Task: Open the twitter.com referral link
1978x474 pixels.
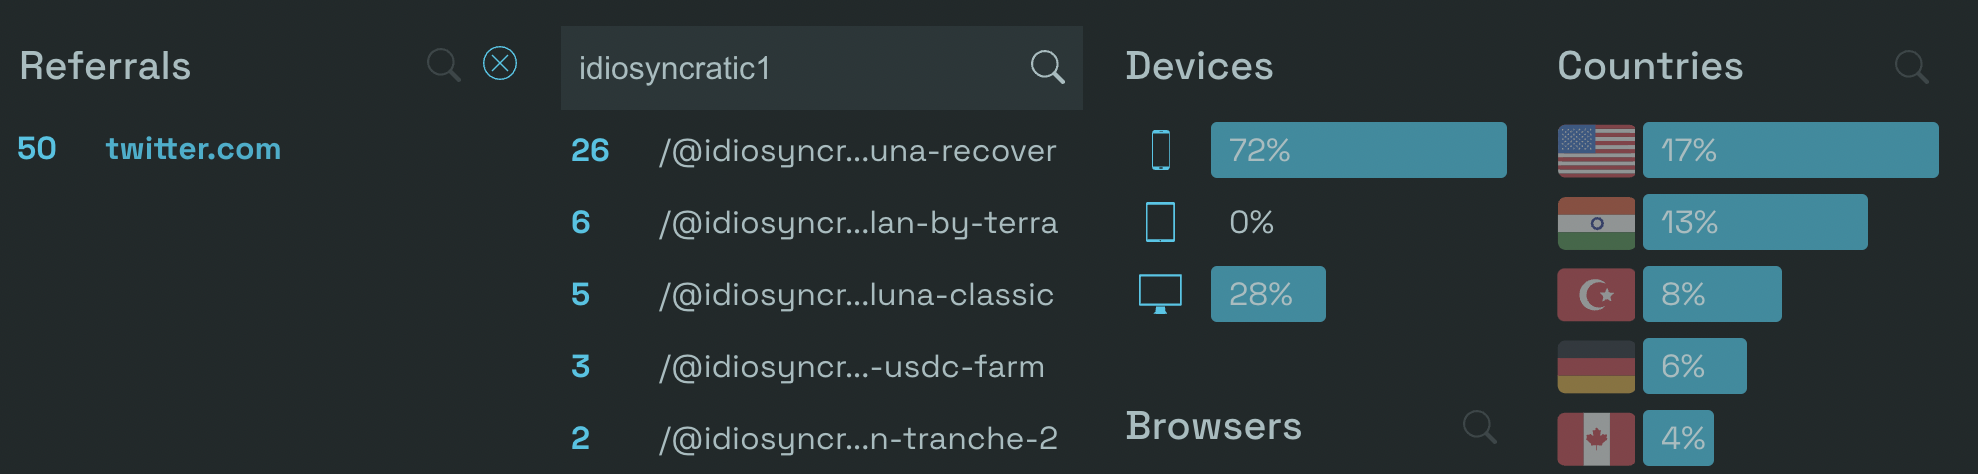Action: point(194,149)
